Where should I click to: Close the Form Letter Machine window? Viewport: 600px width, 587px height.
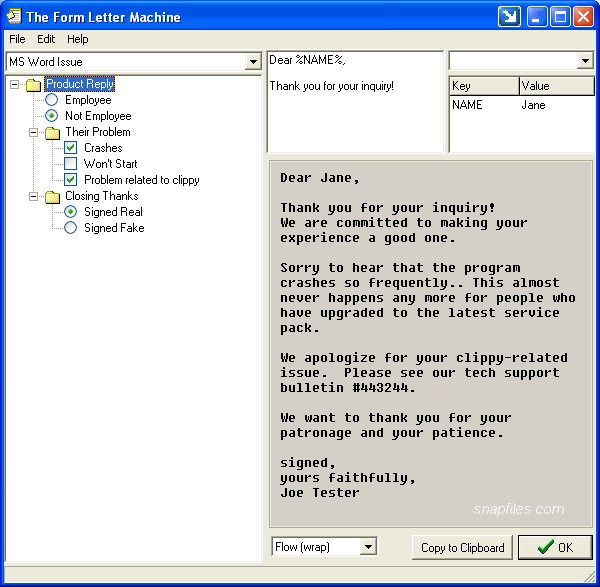pos(583,17)
